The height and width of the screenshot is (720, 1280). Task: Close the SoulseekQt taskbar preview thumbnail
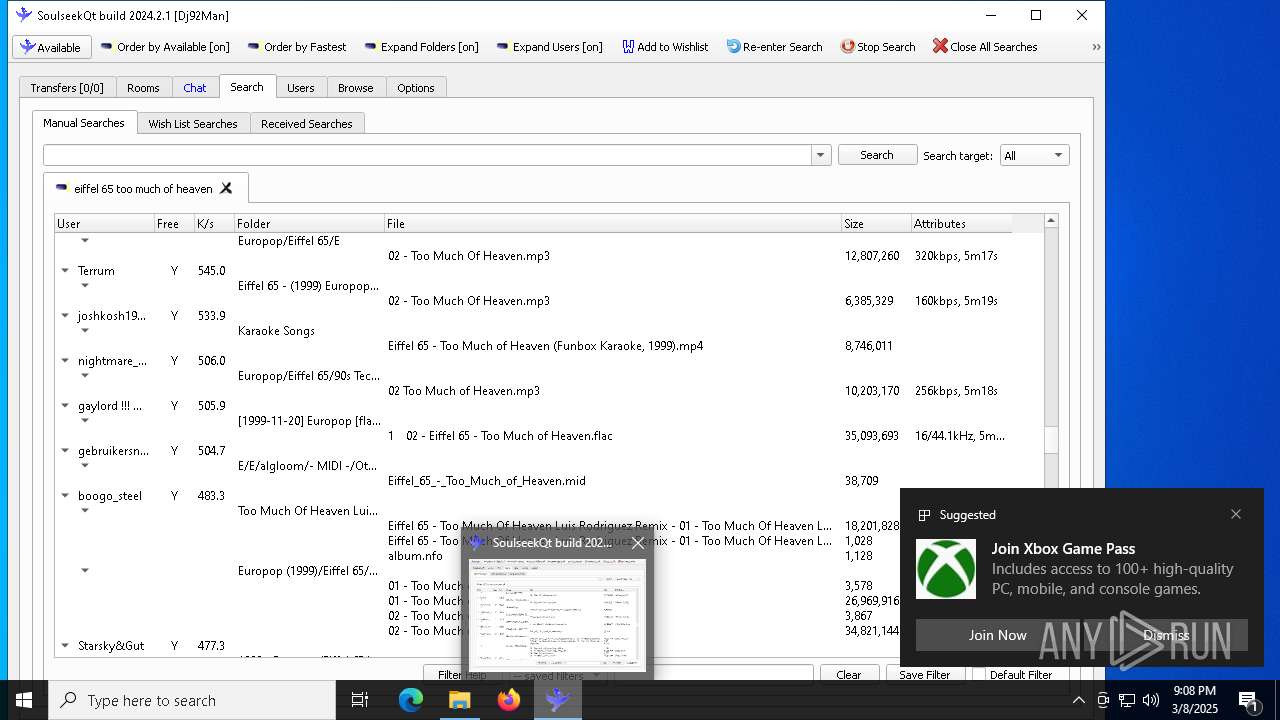coord(637,543)
